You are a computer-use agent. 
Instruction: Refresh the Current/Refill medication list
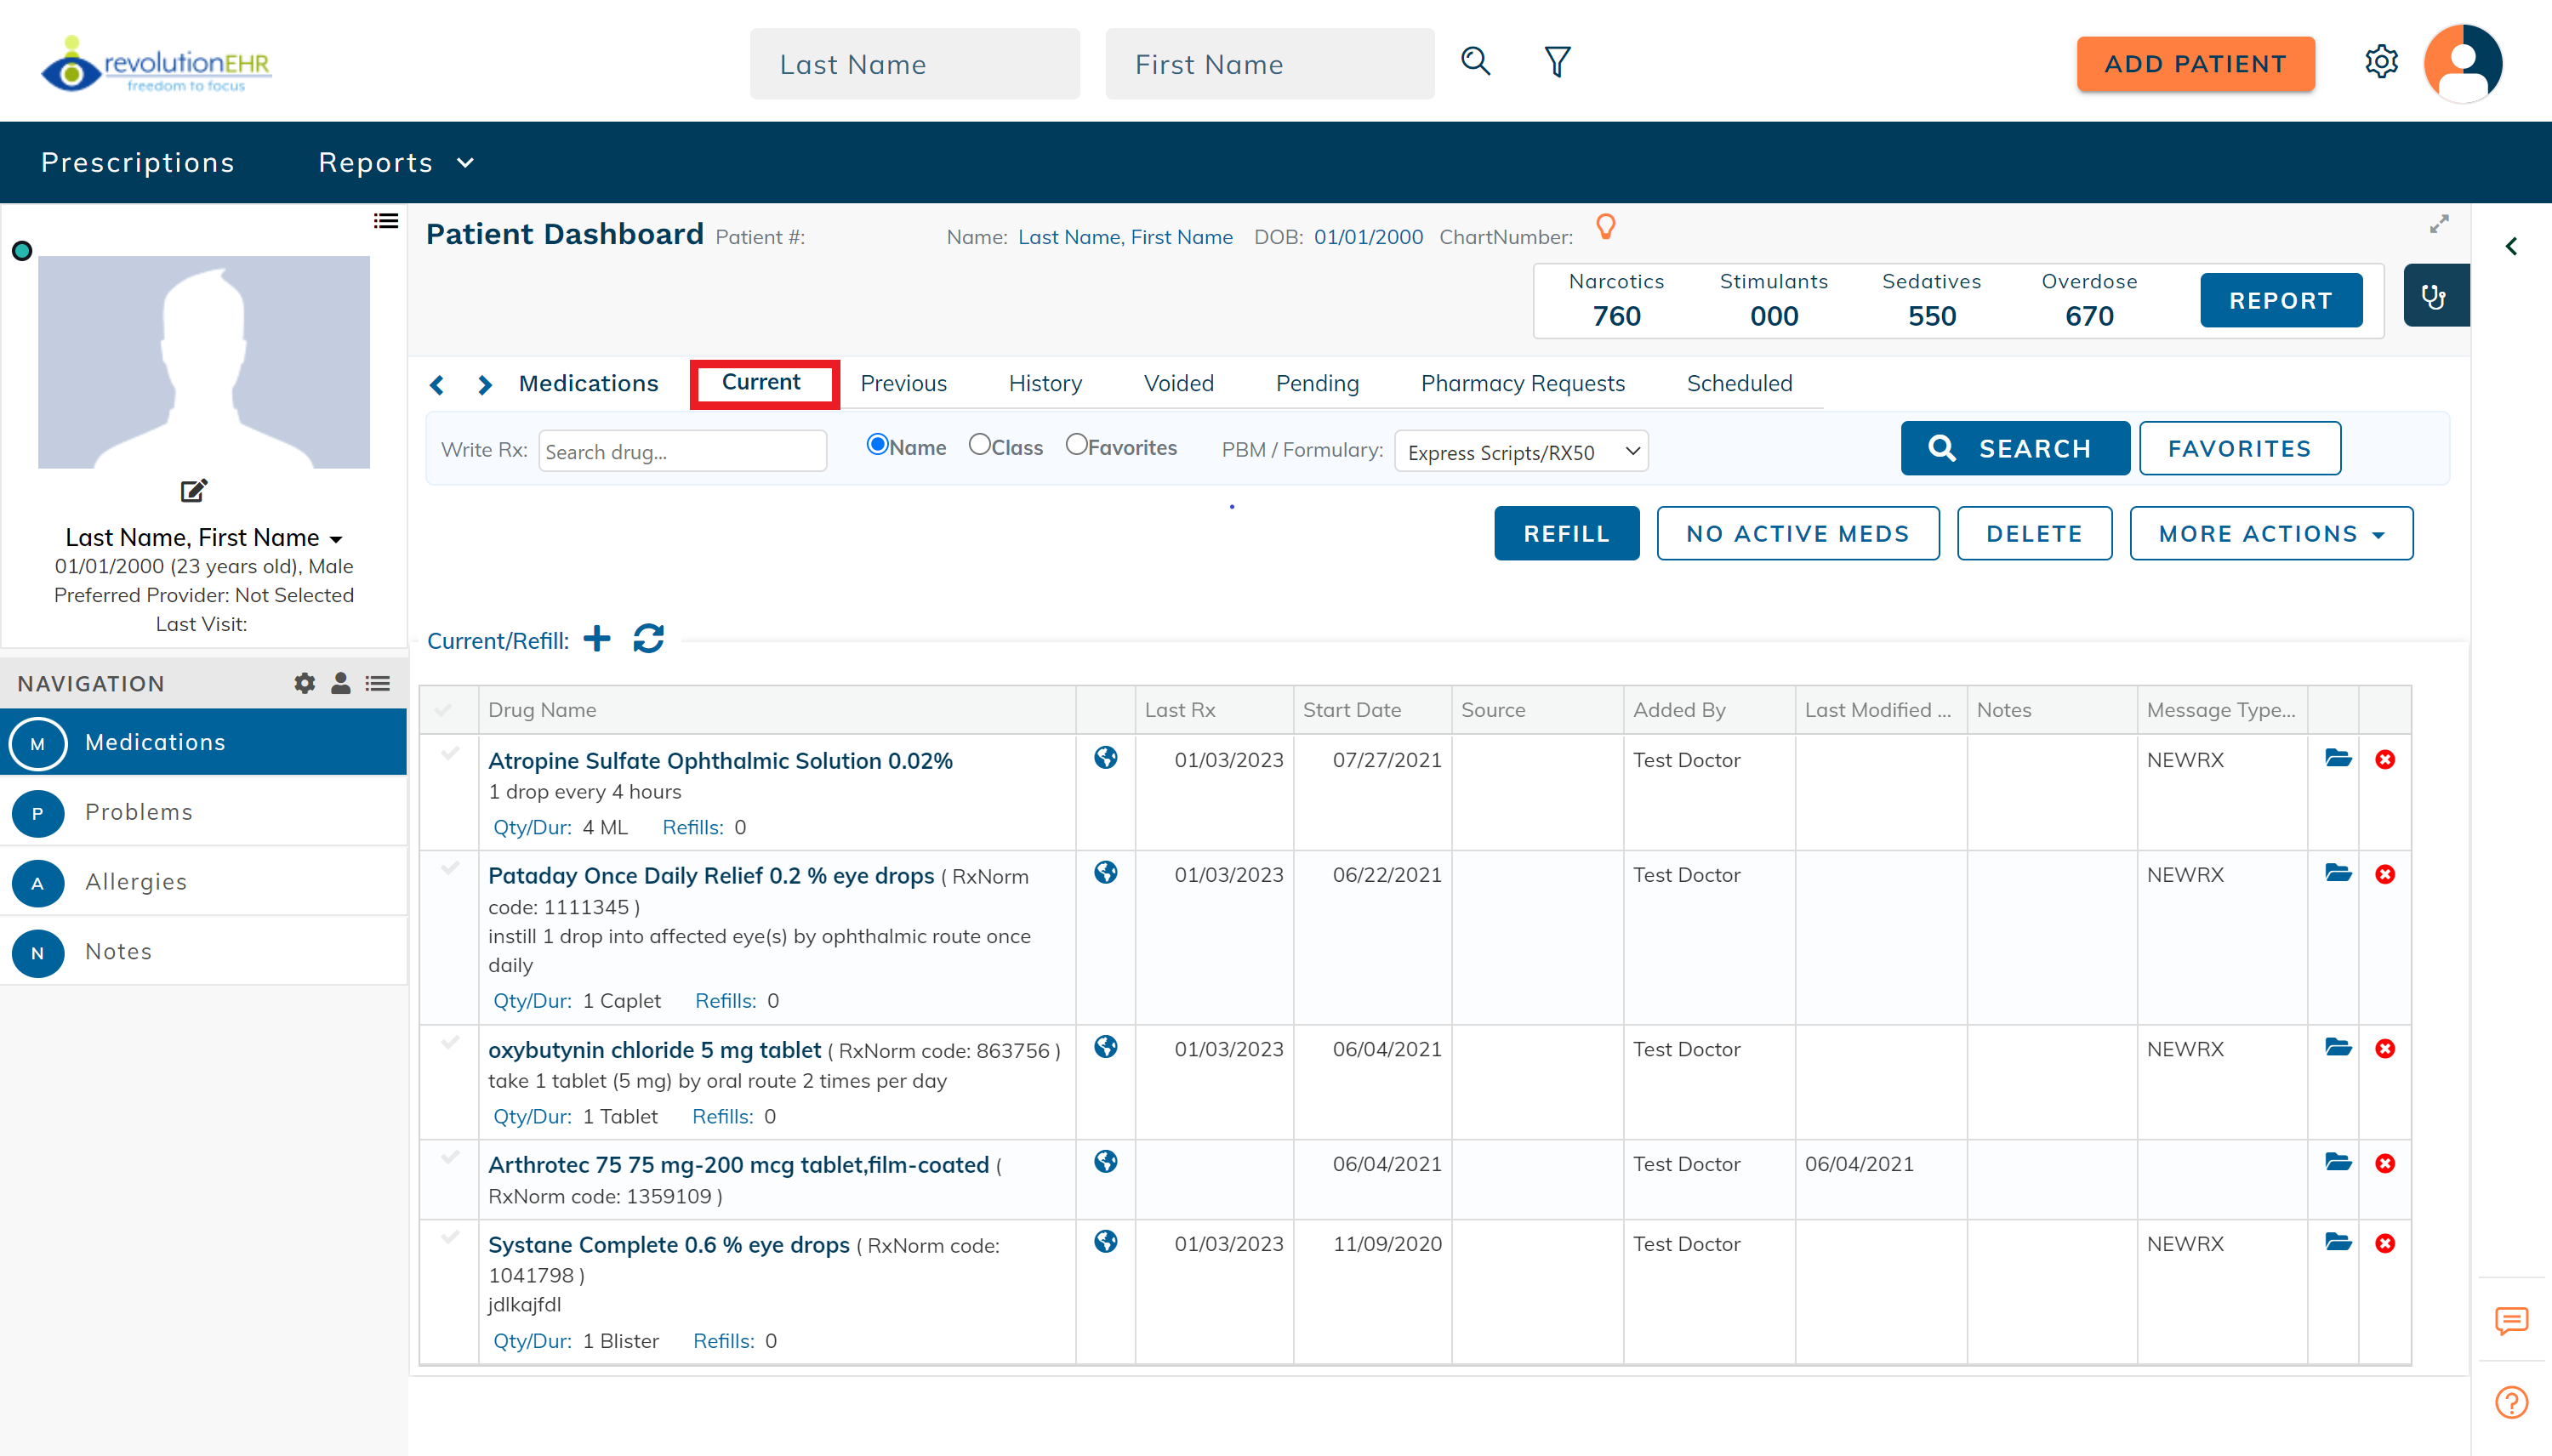649,639
